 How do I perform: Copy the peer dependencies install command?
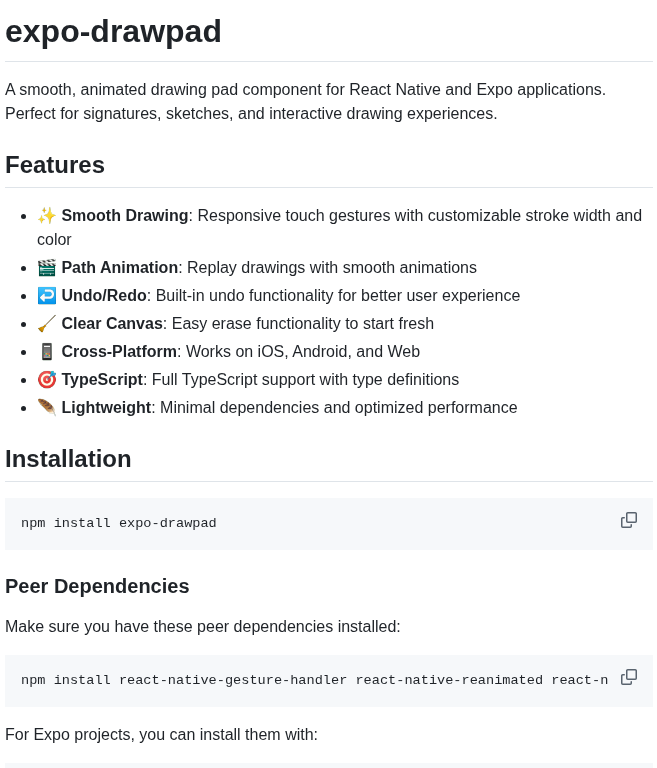click(629, 677)
